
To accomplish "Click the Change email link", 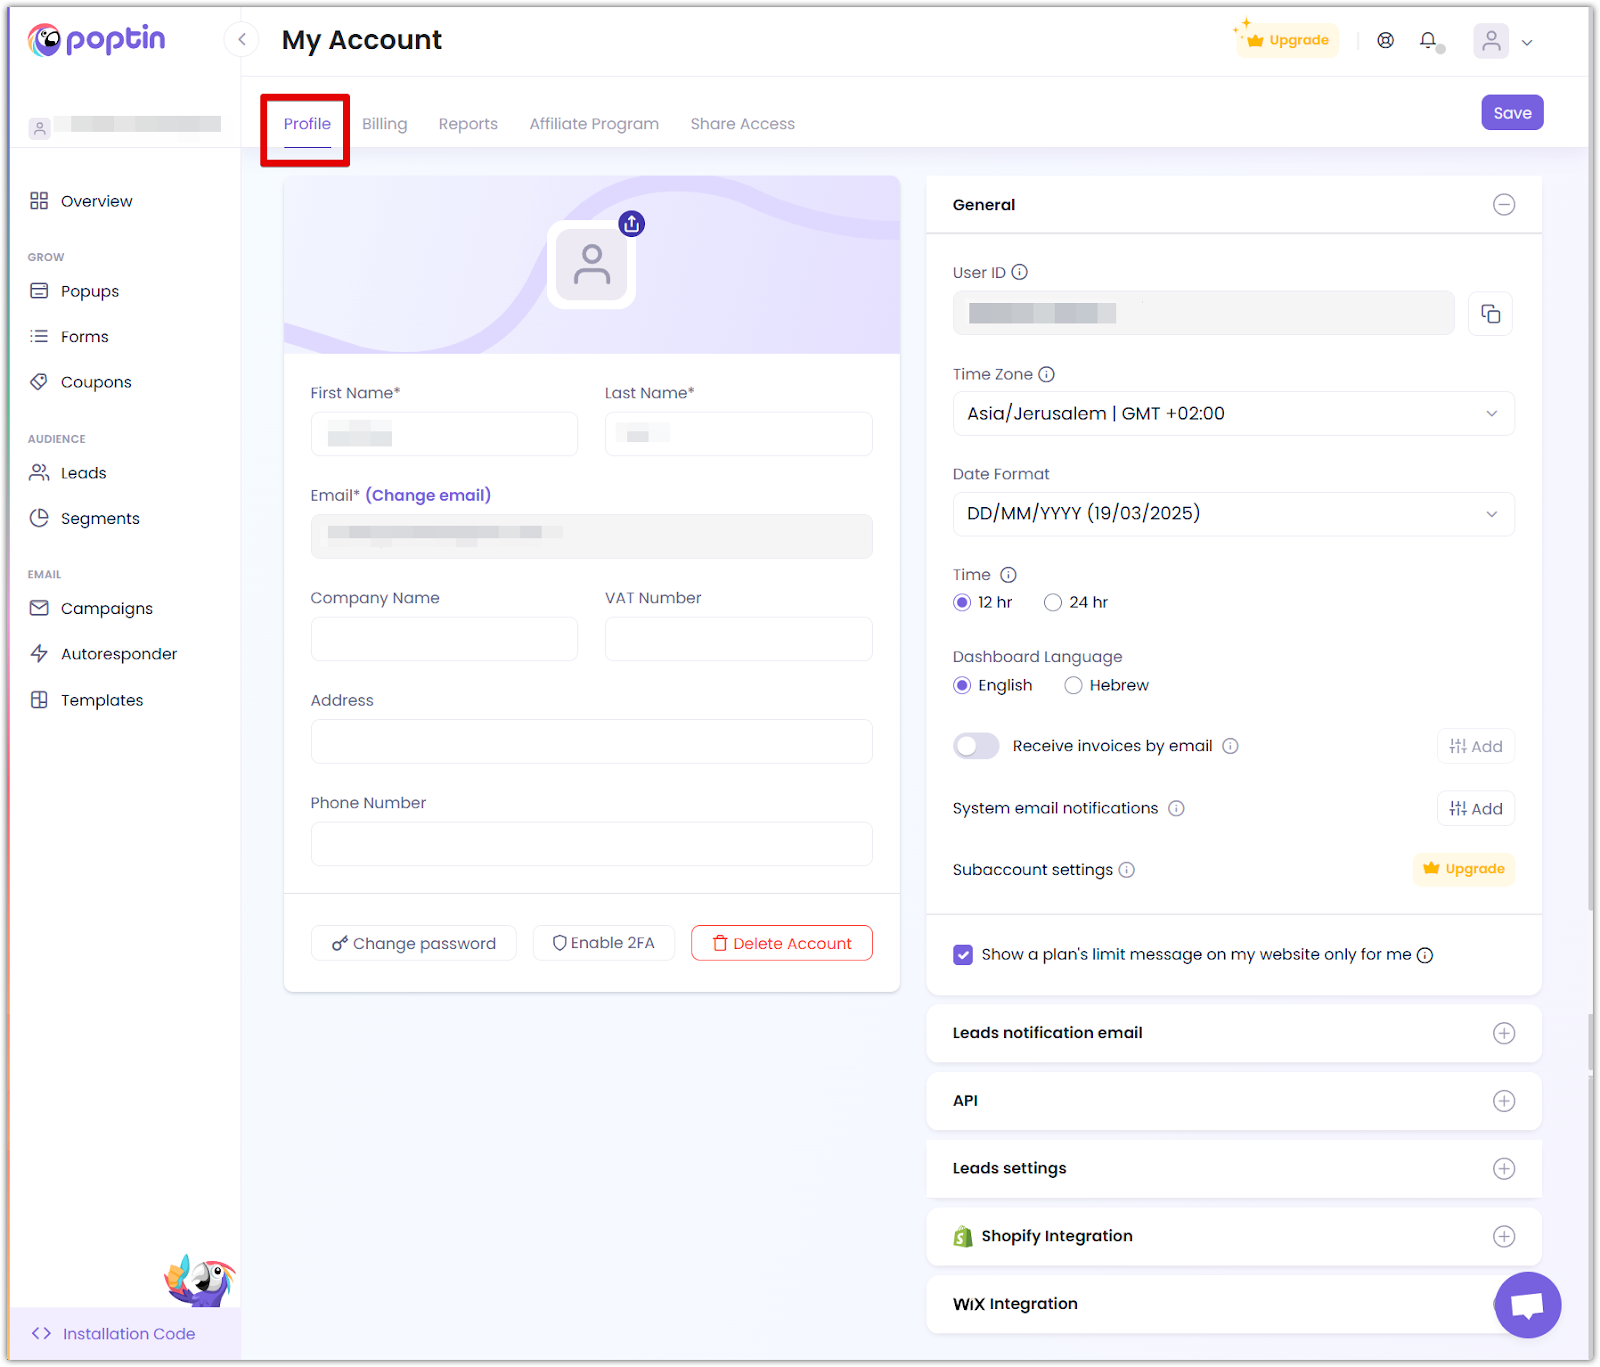I will (428, 495).
